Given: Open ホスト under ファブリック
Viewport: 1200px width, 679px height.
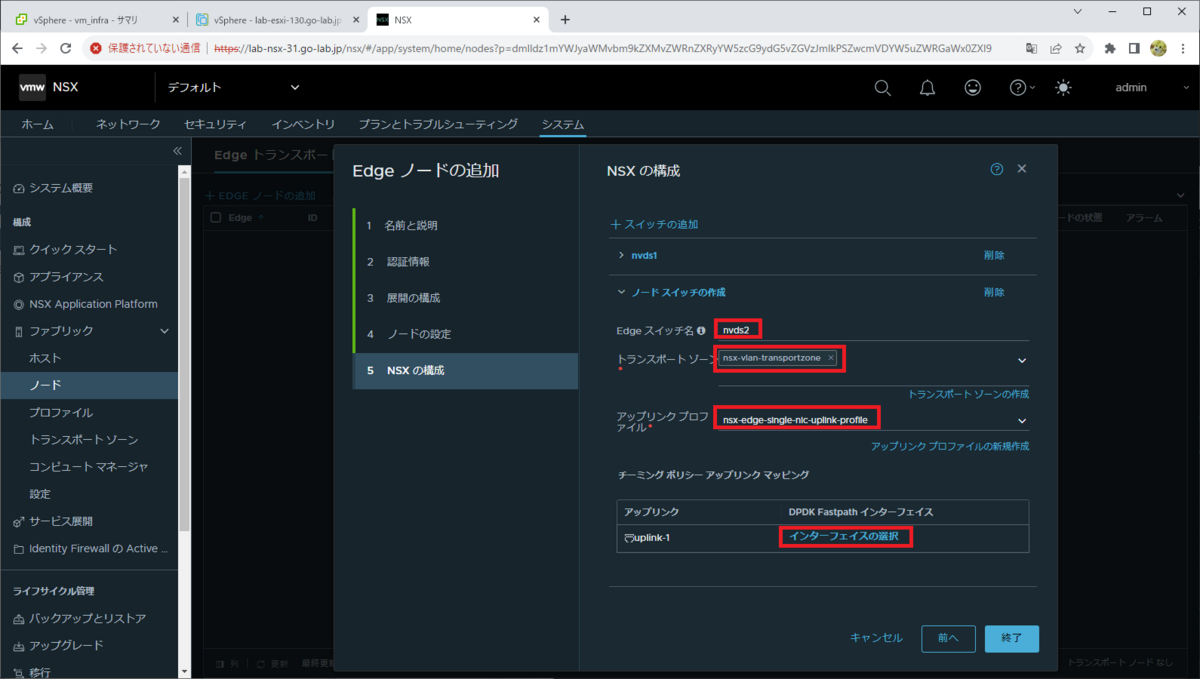Looking at the screenshot, I should 46,358.
